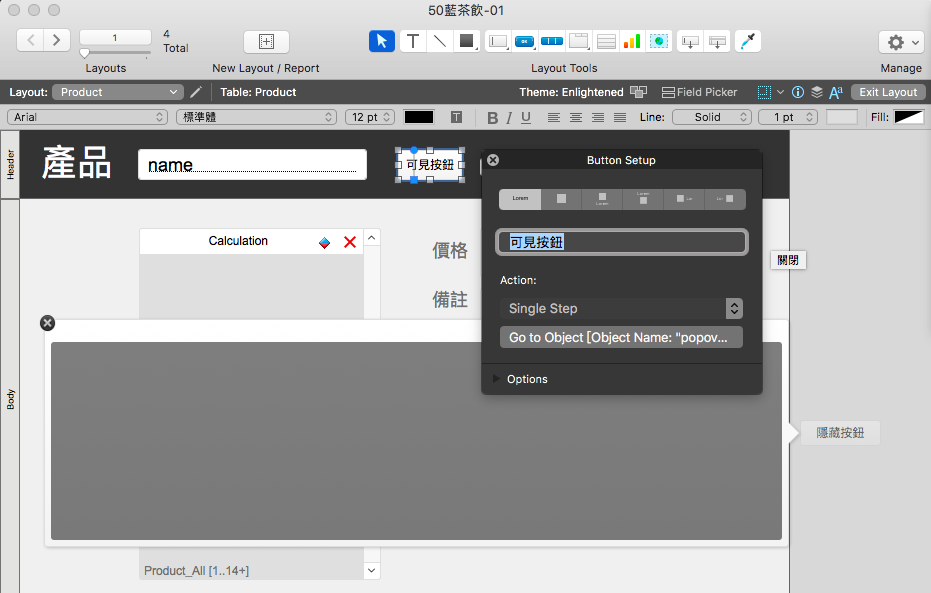Open the Arial font dropdown
The width and height of the screenshot is (931, 593).
pyautogui.click(x=87, y=117)
